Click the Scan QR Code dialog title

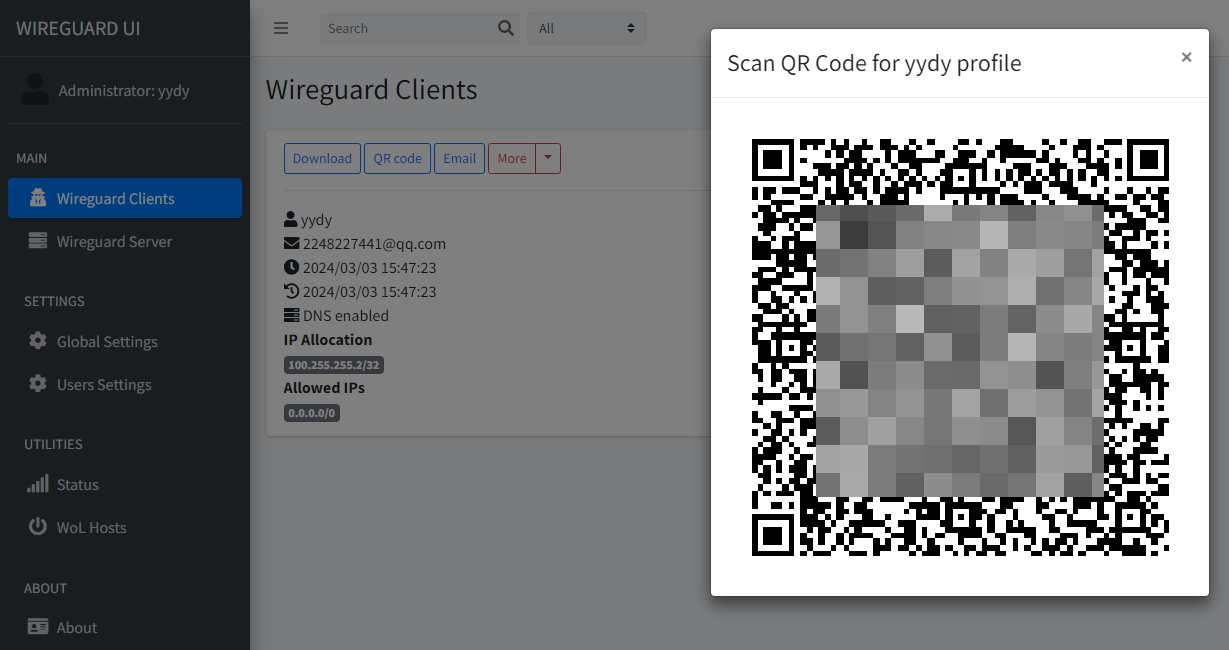click(874, 63)
